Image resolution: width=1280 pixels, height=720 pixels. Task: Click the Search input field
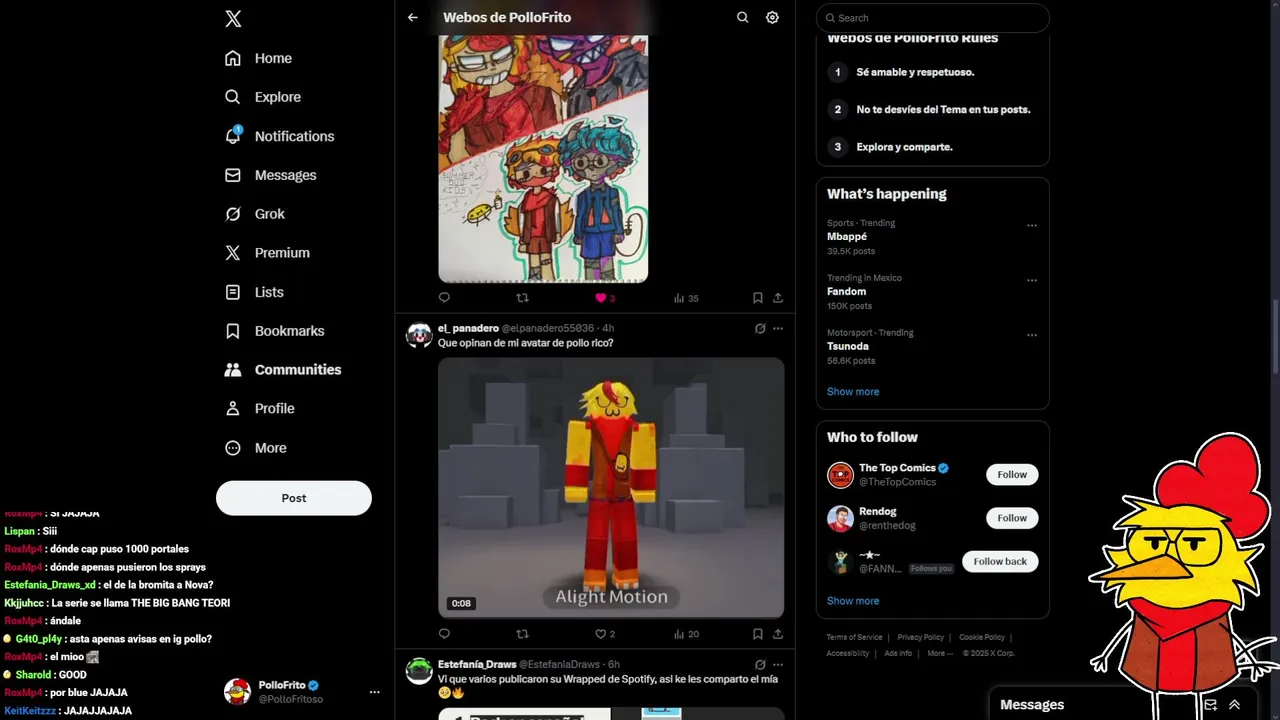tap(933, 18)
